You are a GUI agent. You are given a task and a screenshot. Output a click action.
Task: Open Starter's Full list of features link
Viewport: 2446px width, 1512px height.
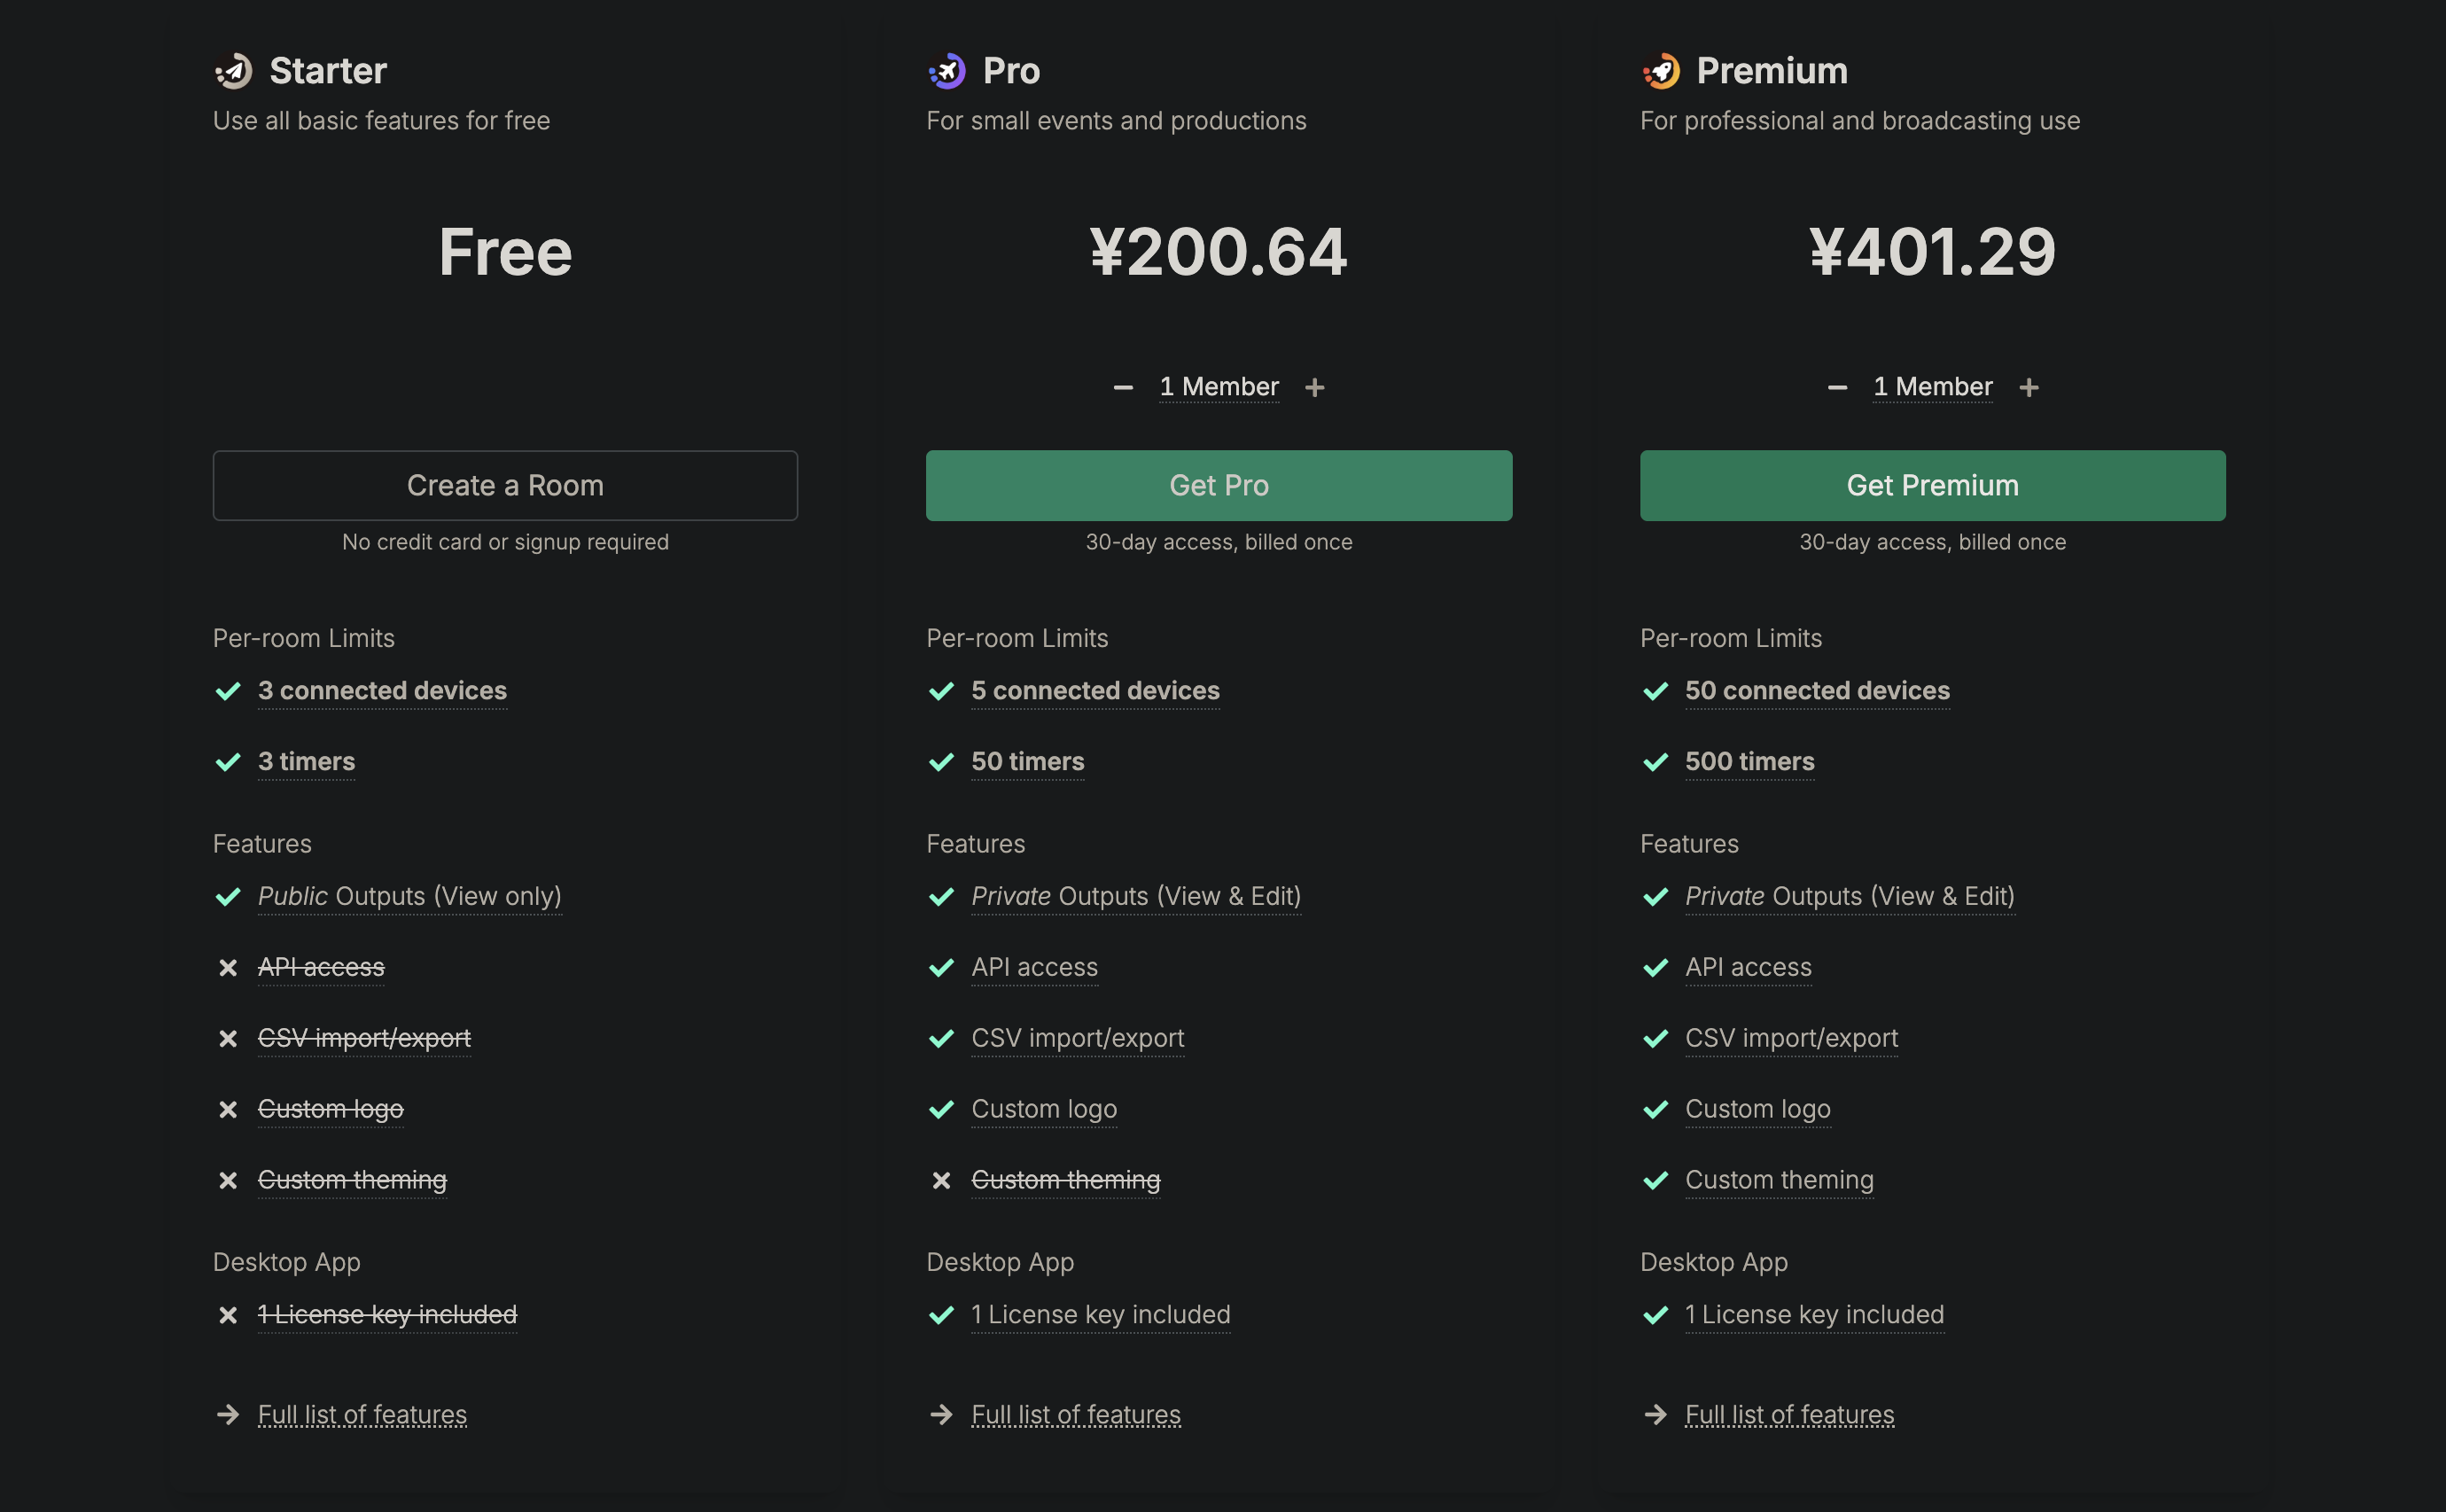click(x=362, y=1414)
